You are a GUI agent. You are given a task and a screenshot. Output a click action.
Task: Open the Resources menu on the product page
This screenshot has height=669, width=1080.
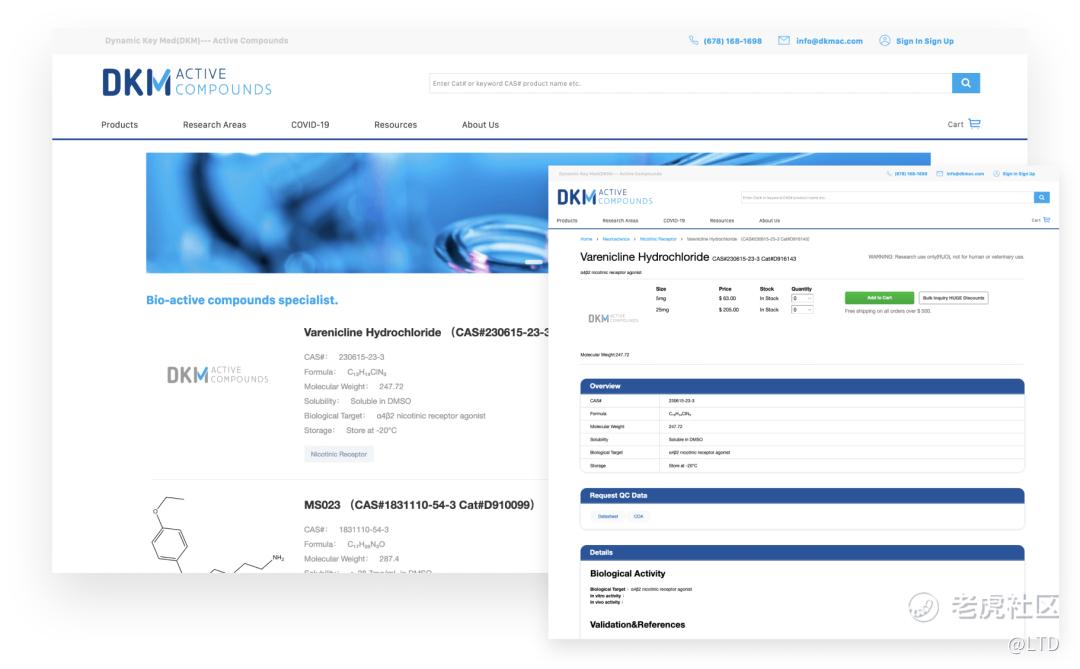(x=722, y=220)
